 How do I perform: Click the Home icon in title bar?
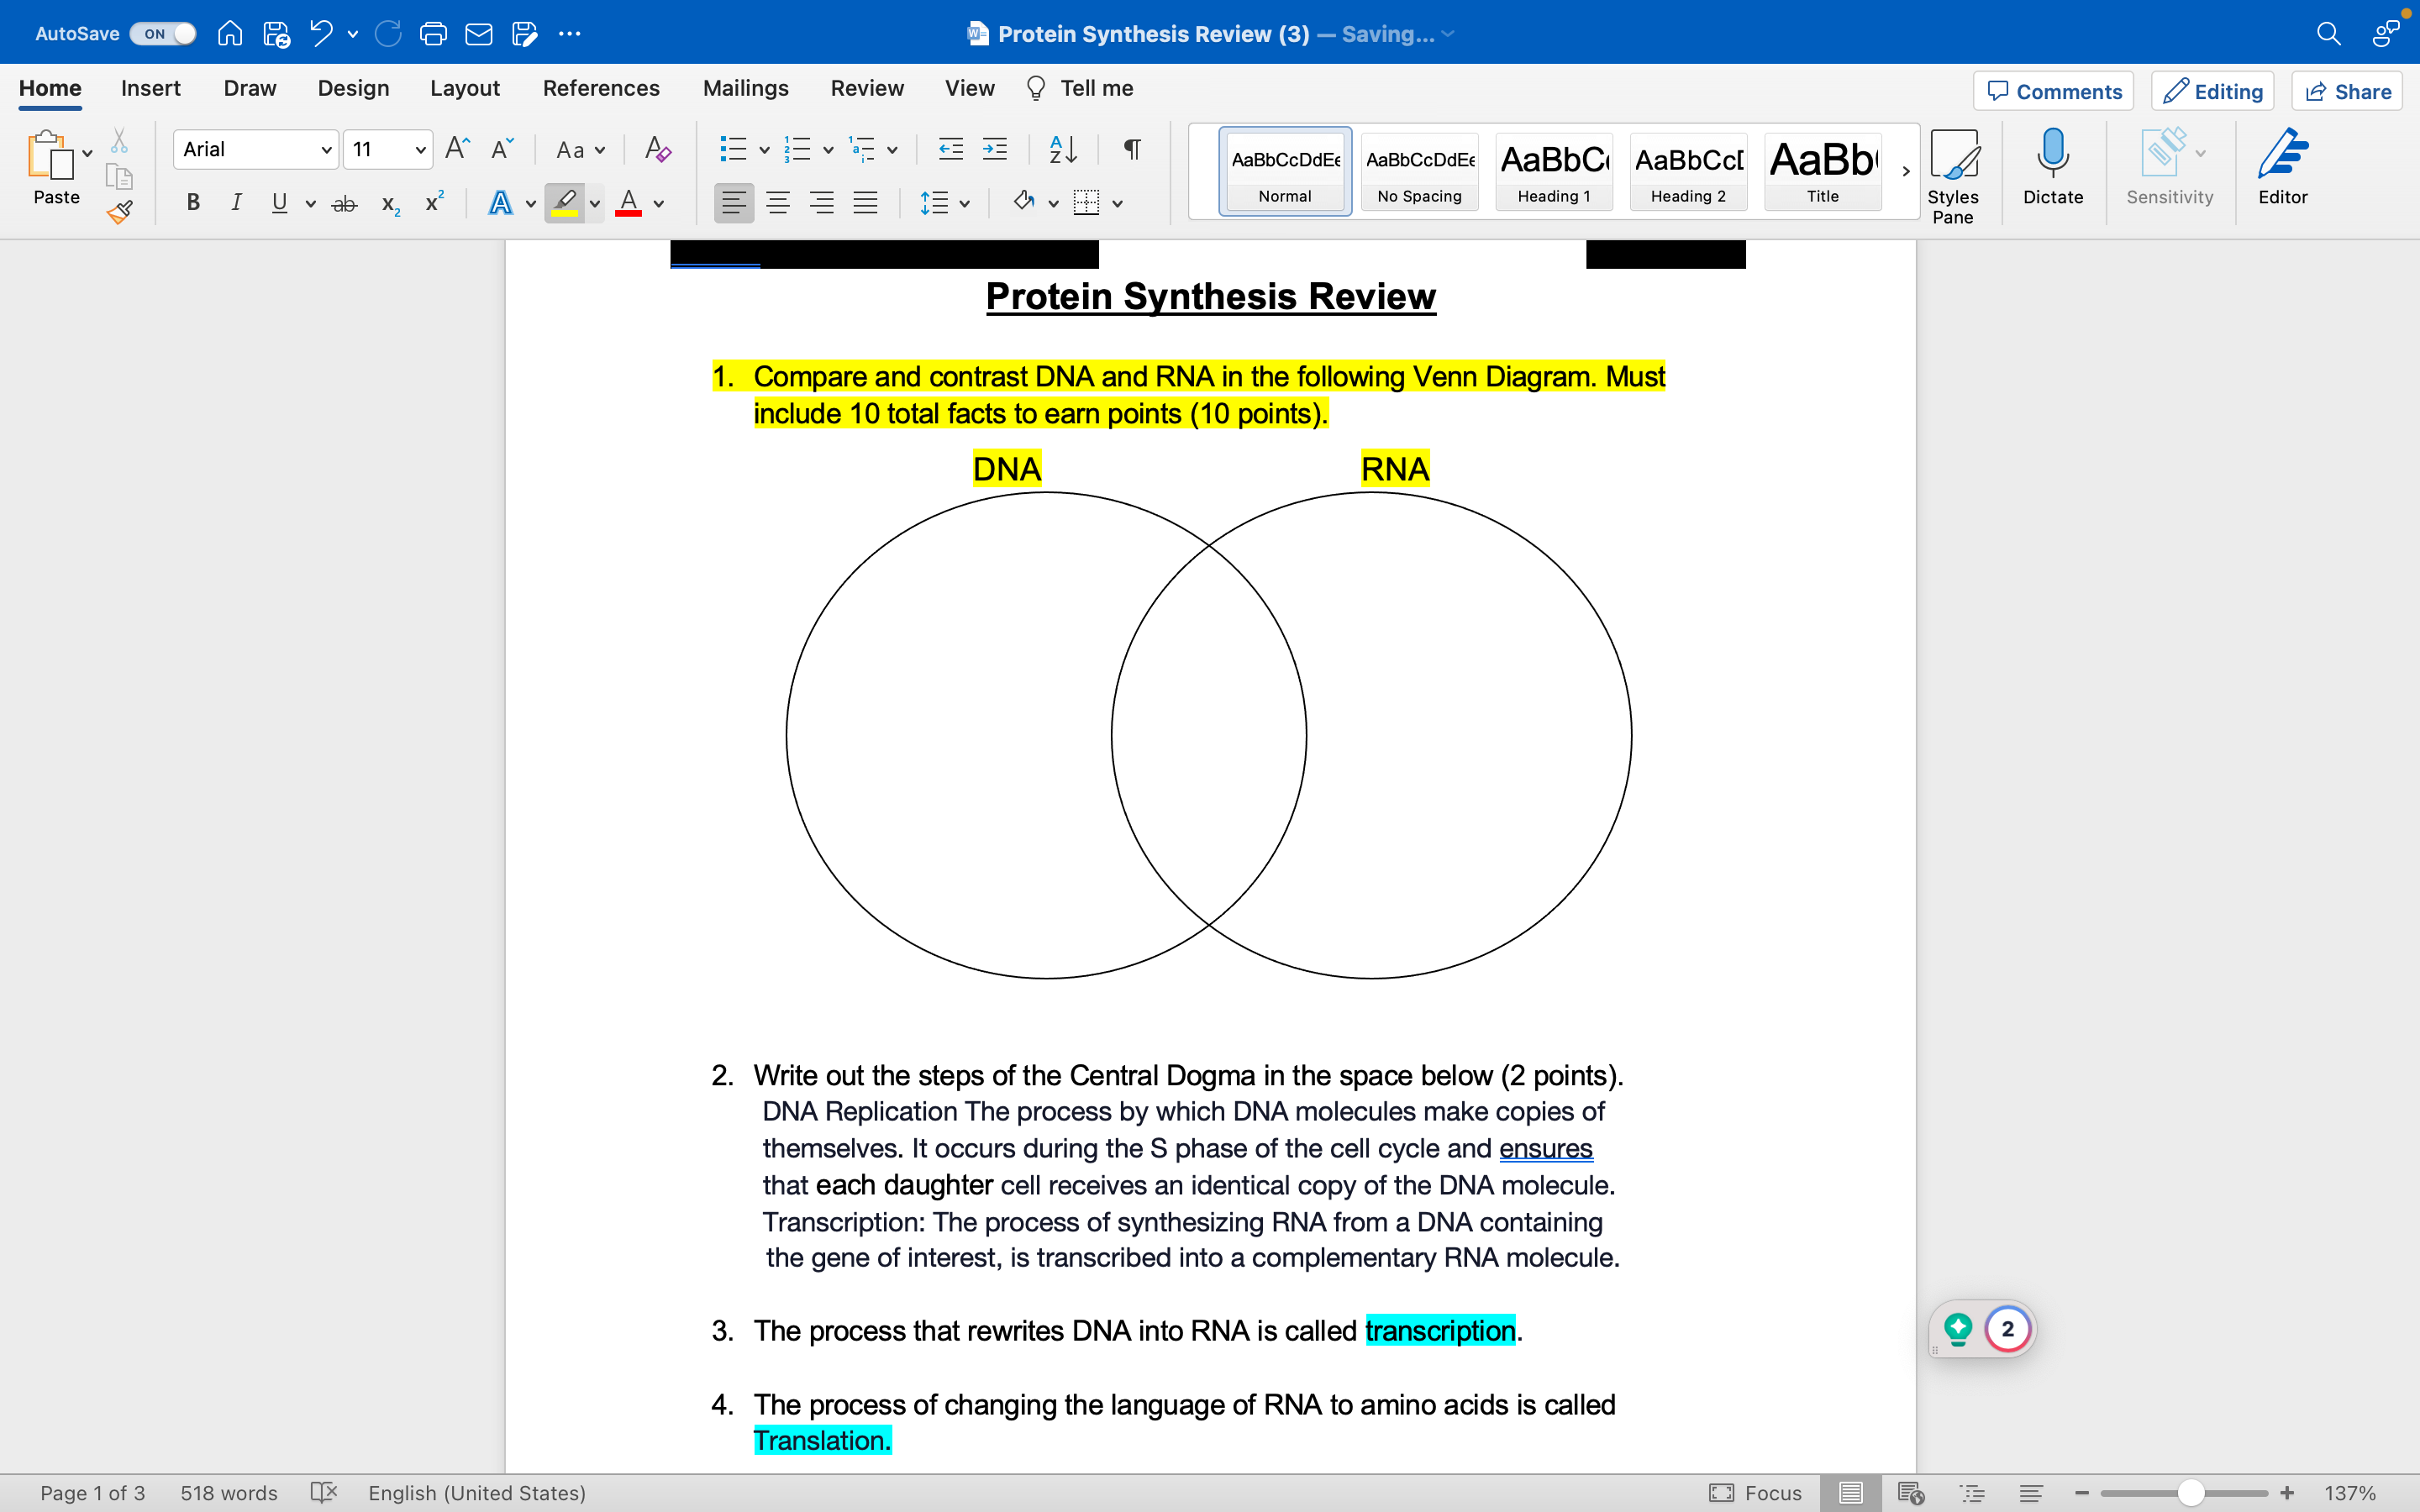(230, 33)
